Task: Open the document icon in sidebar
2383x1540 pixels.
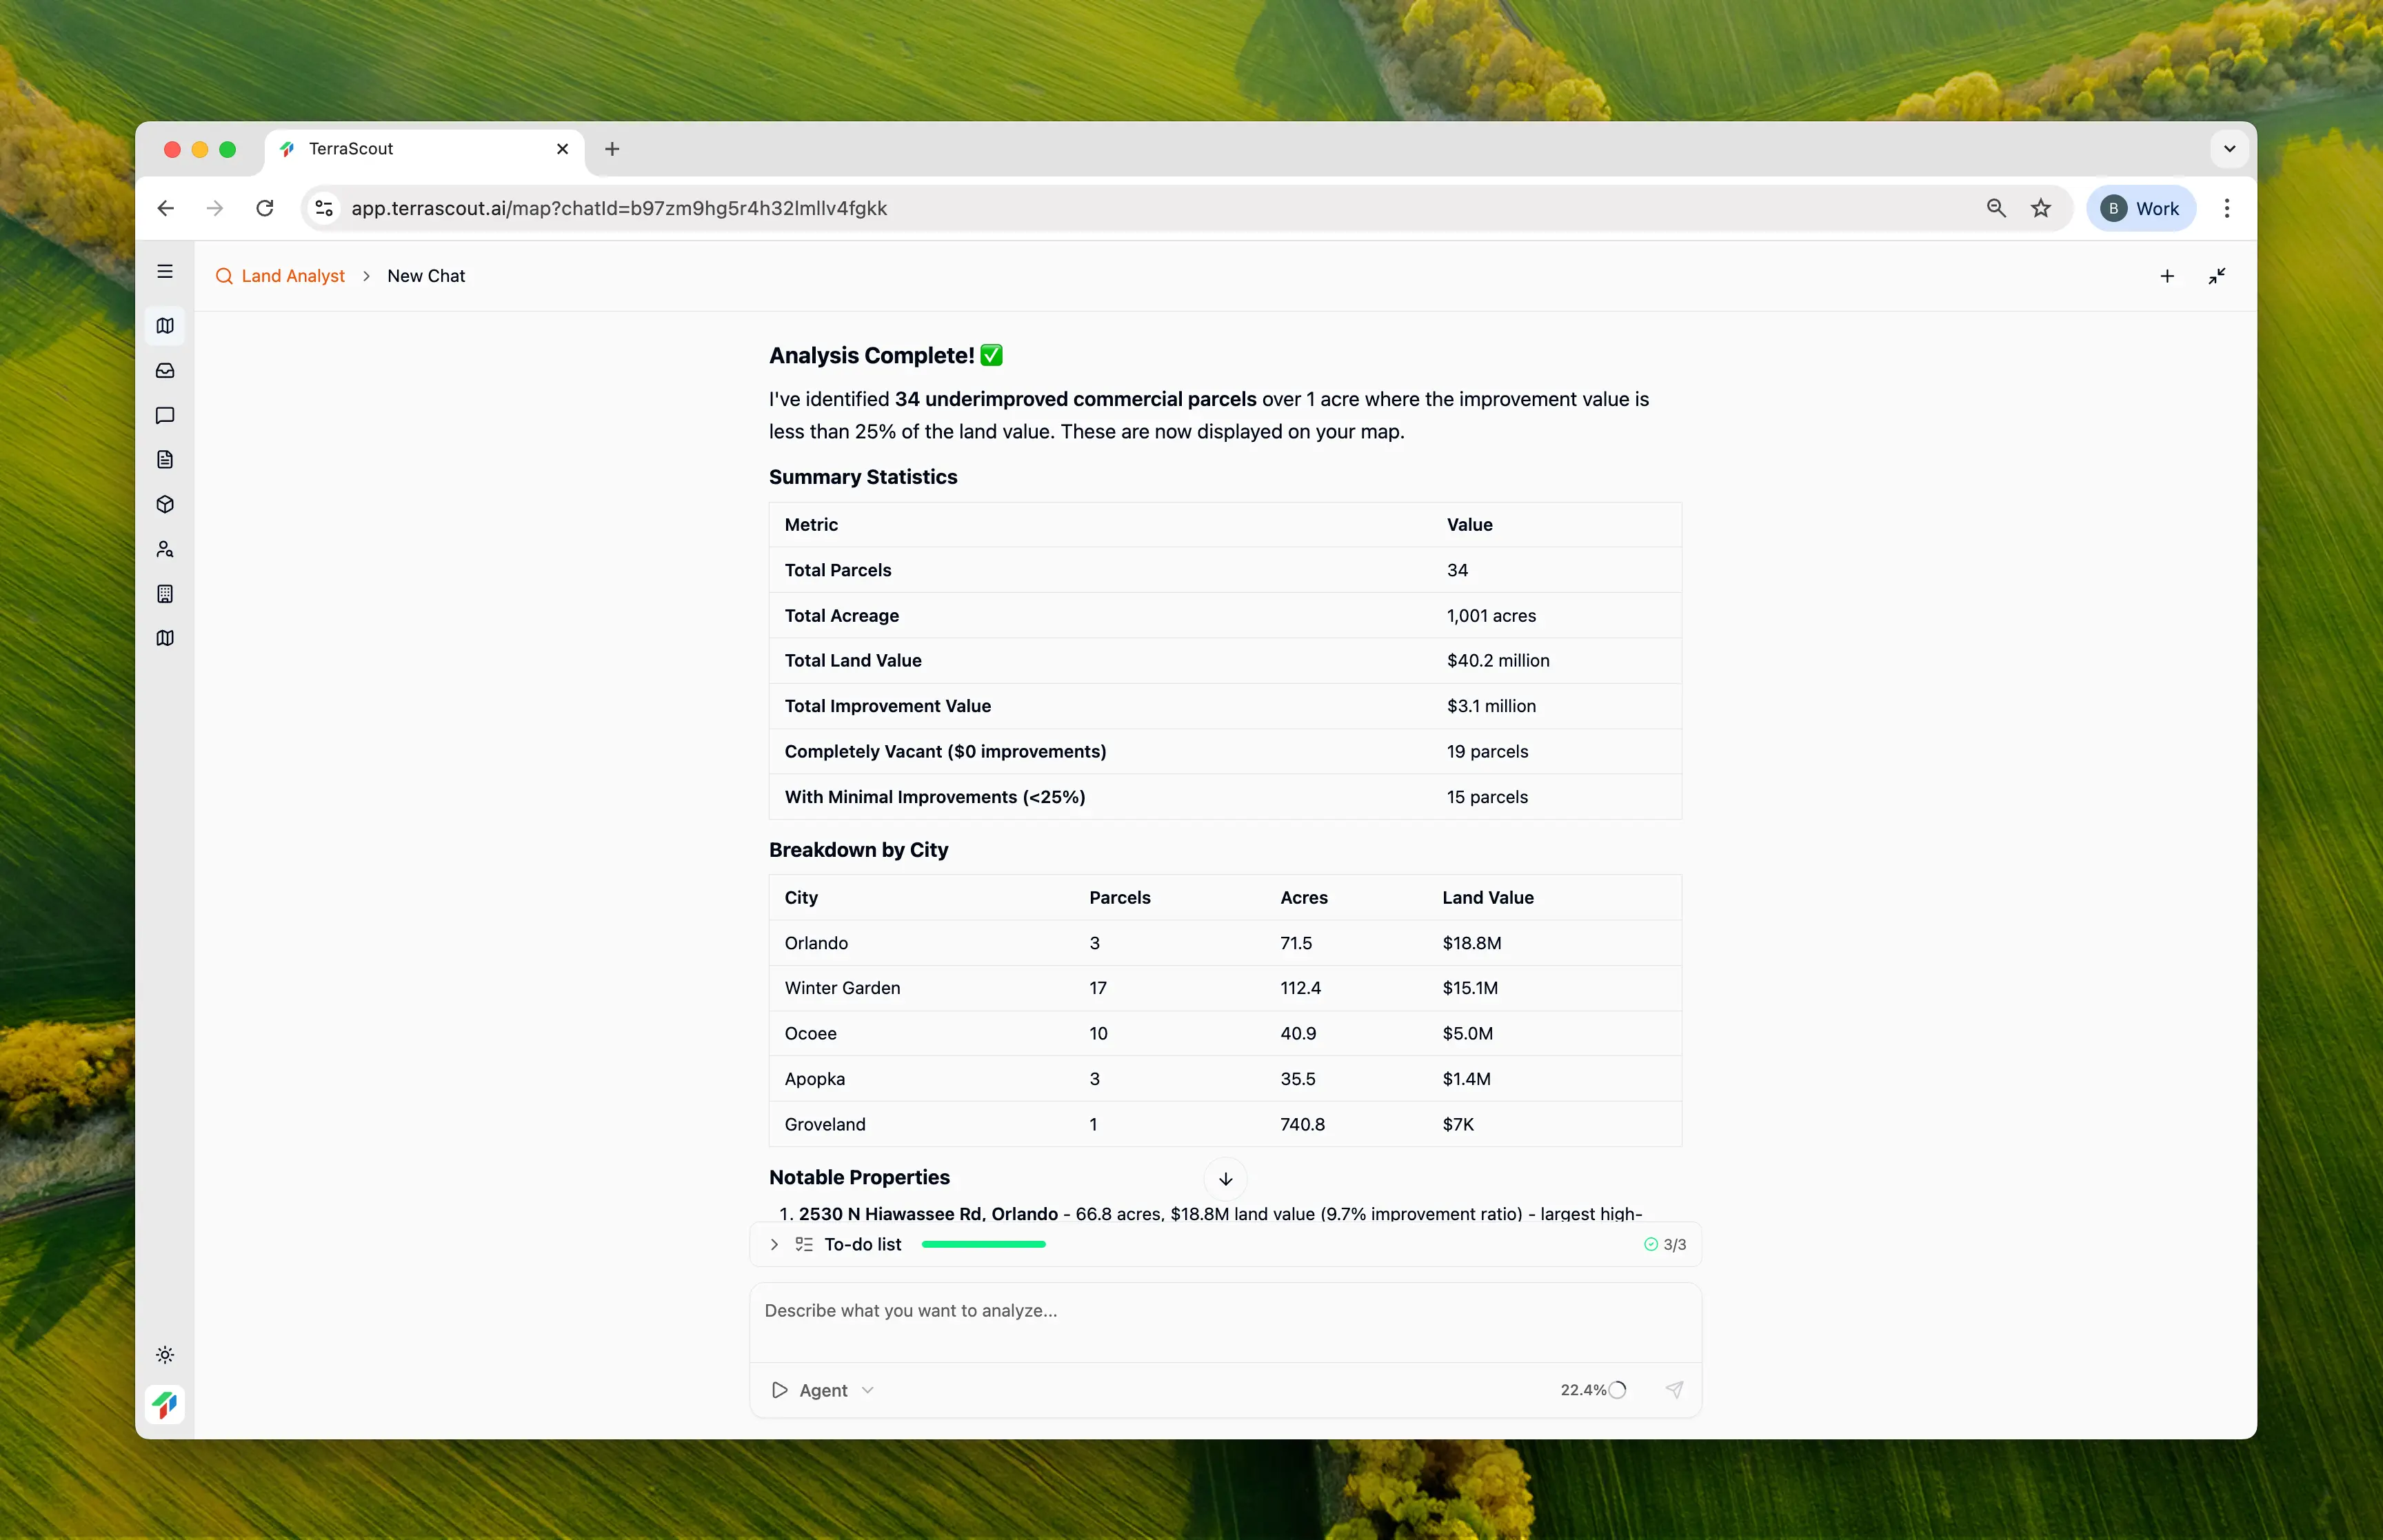Action: click(x=165, y=460)
